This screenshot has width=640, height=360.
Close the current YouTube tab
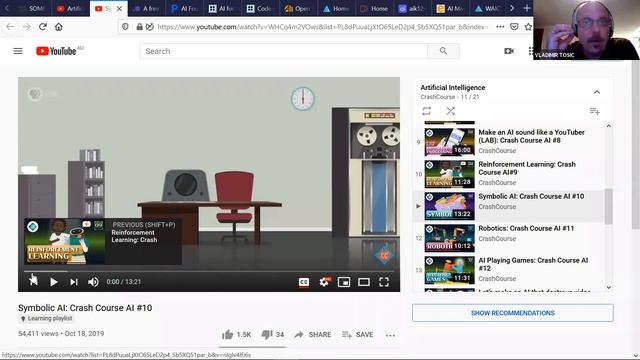[x=119, y=8]
